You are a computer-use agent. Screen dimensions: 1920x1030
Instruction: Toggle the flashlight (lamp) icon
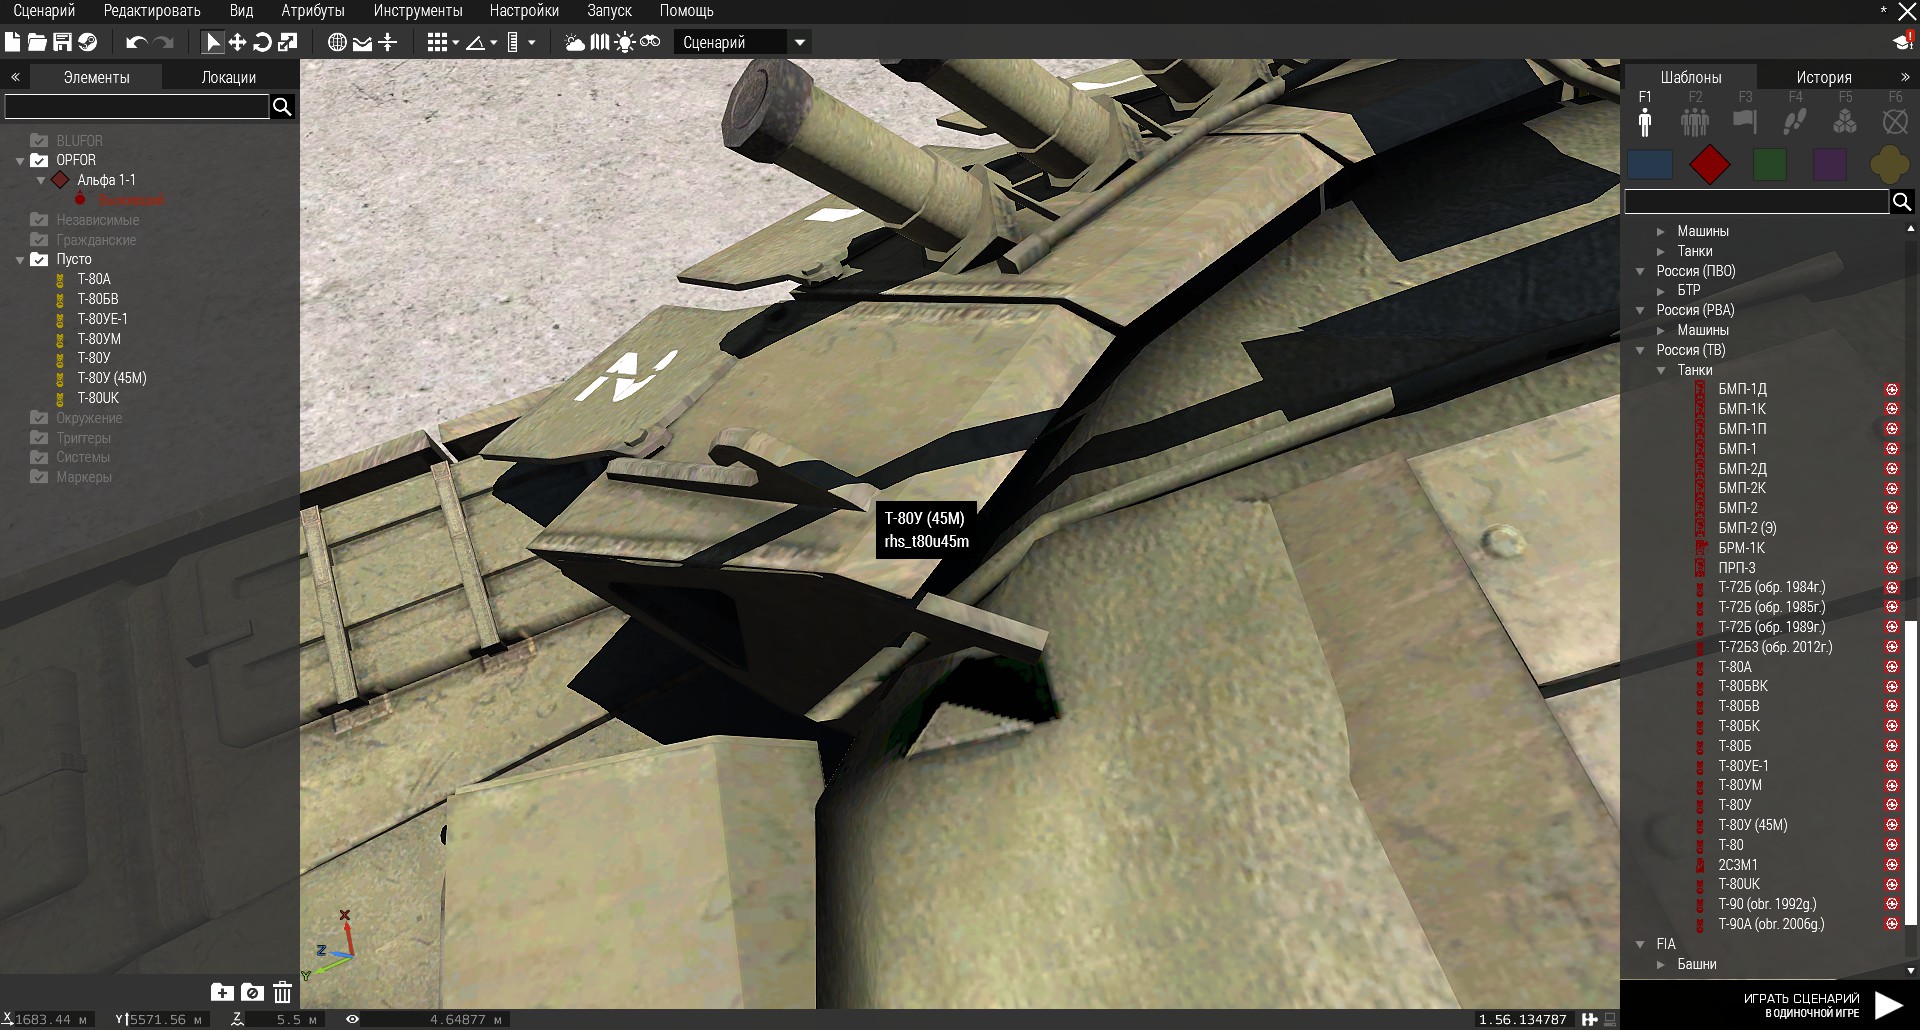click(x=625, y=42)
